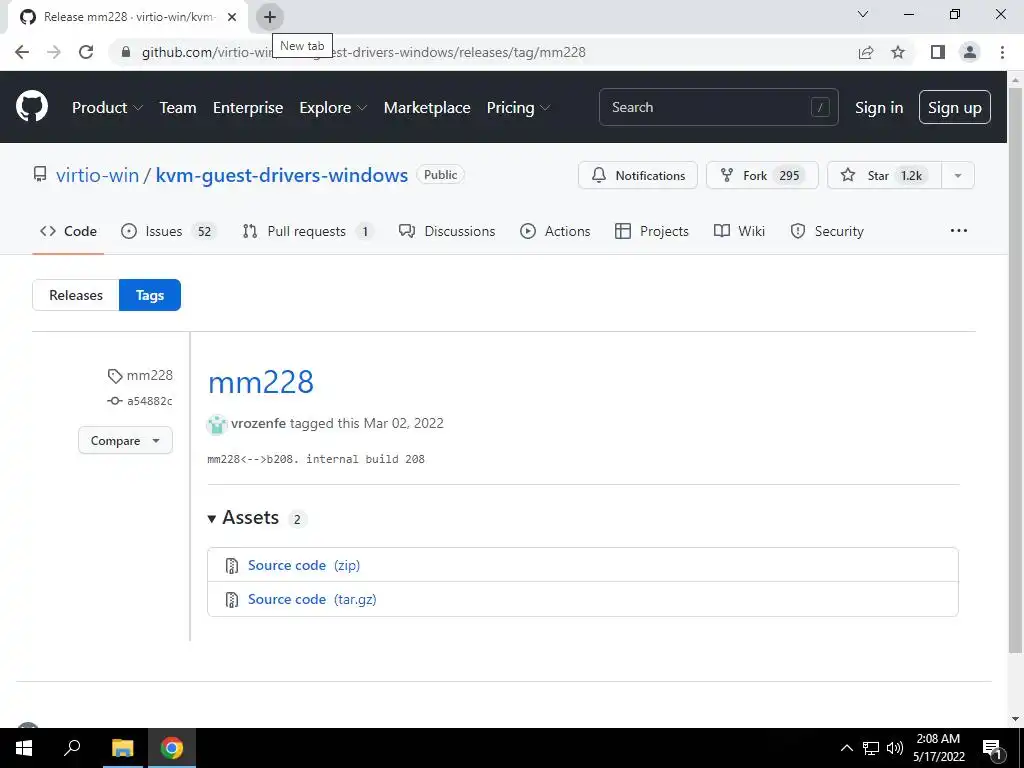
Task: Open File Explorer from the taskbar
Action: [x=122, y=748]
